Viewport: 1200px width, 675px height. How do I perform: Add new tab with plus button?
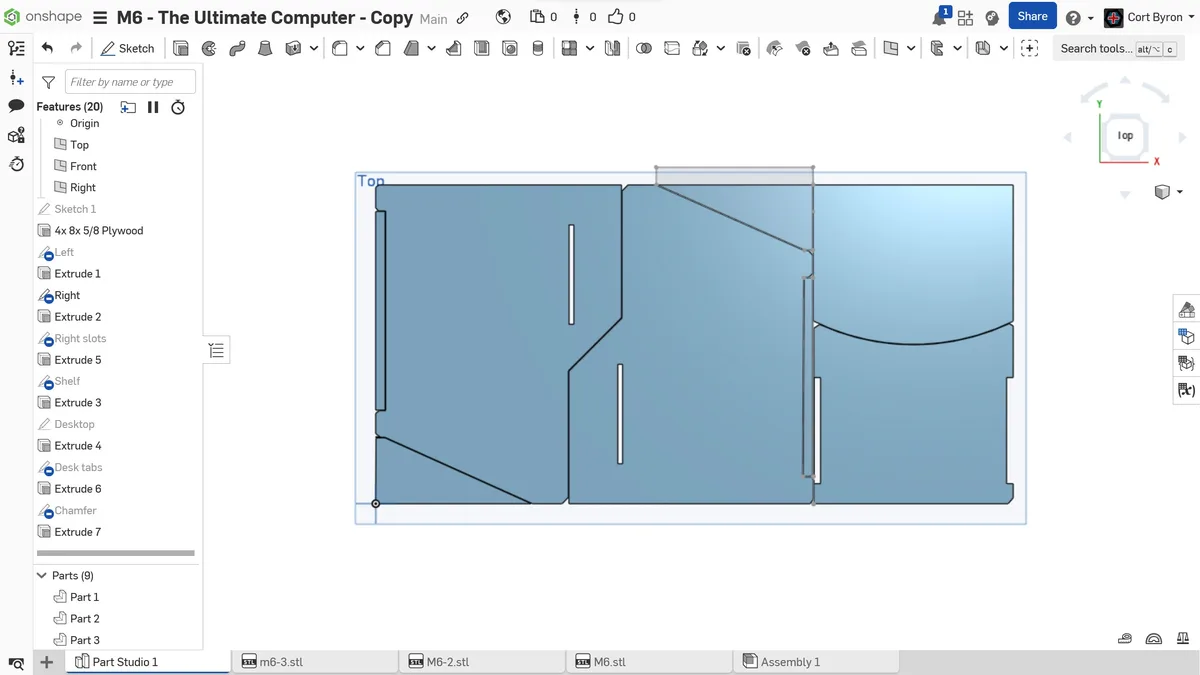[x=46, y=662]
